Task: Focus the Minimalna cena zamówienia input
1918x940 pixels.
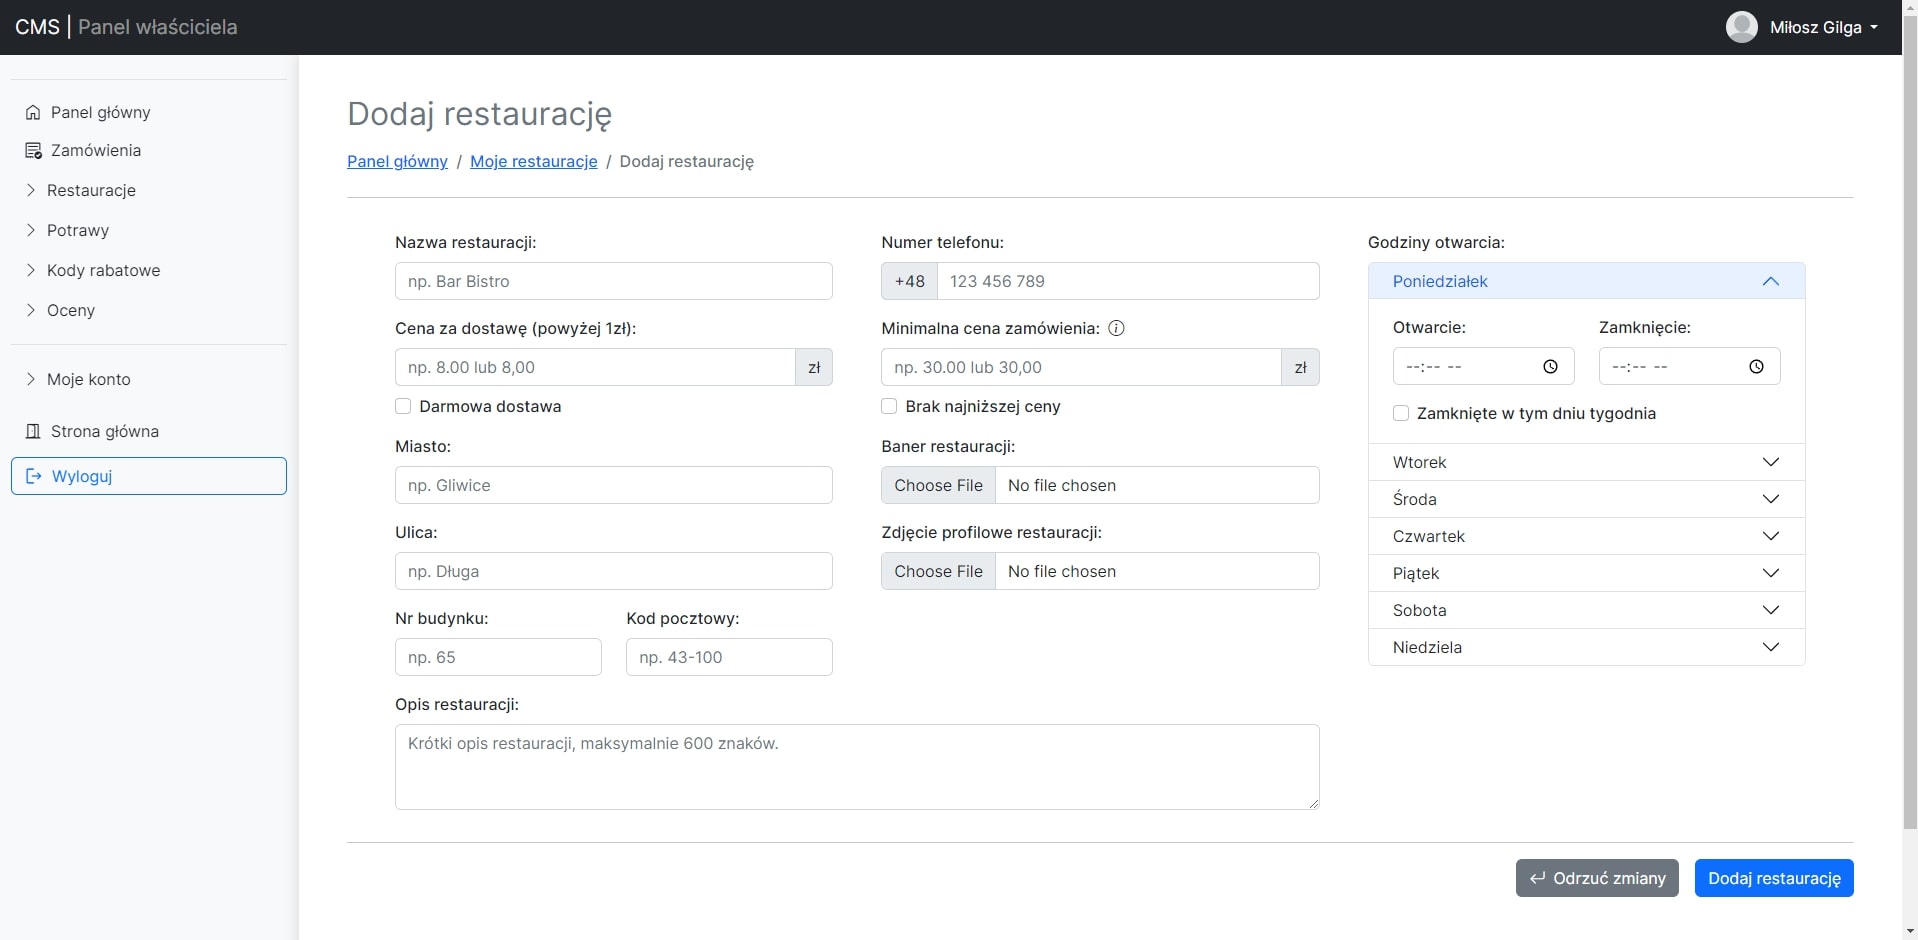Action: point(1081,367)
